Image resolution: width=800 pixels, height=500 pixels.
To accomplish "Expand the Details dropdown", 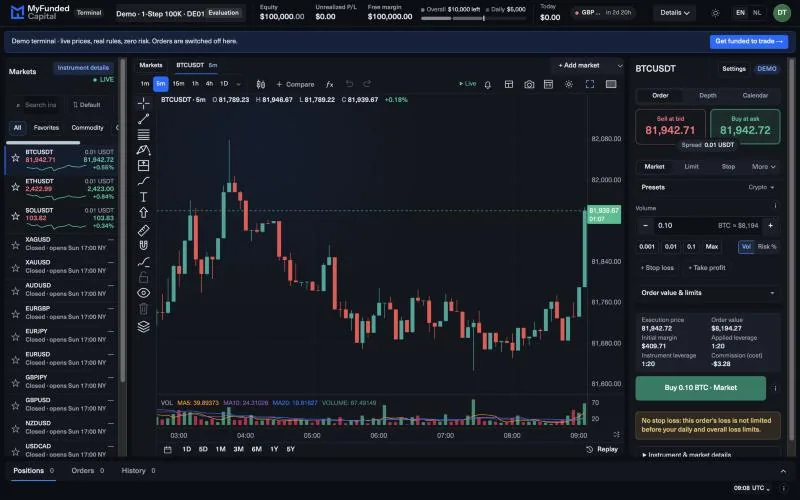I will coord(674,13).
